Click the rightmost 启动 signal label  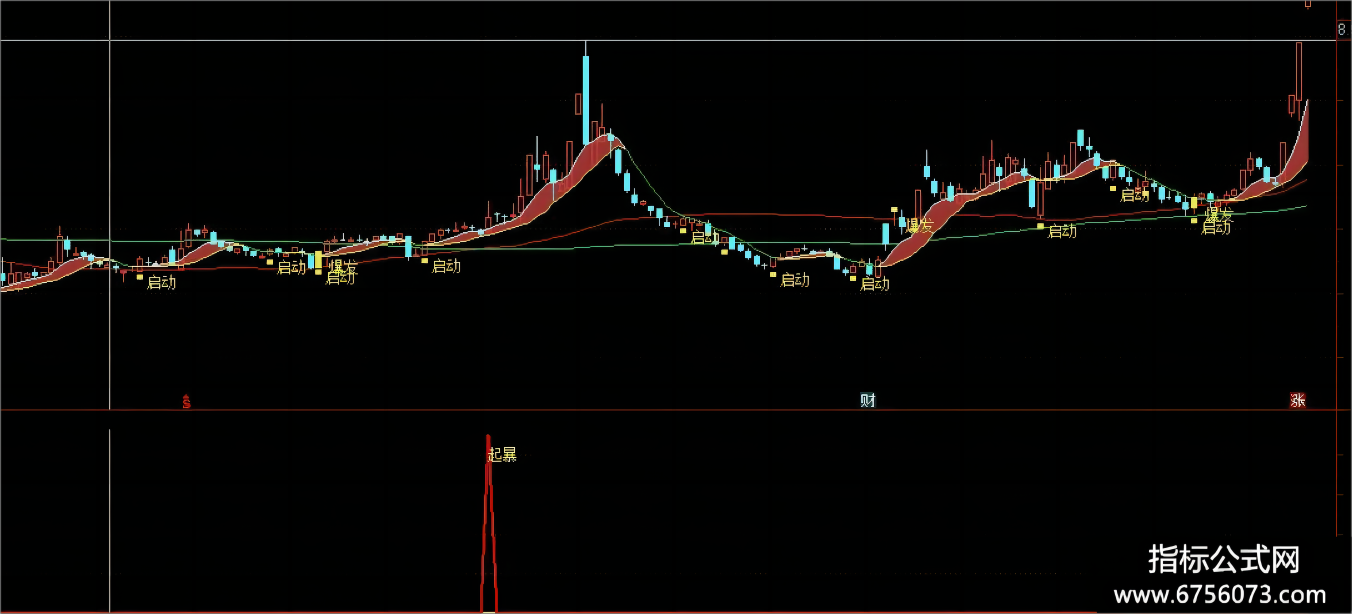click(1216, 228)
